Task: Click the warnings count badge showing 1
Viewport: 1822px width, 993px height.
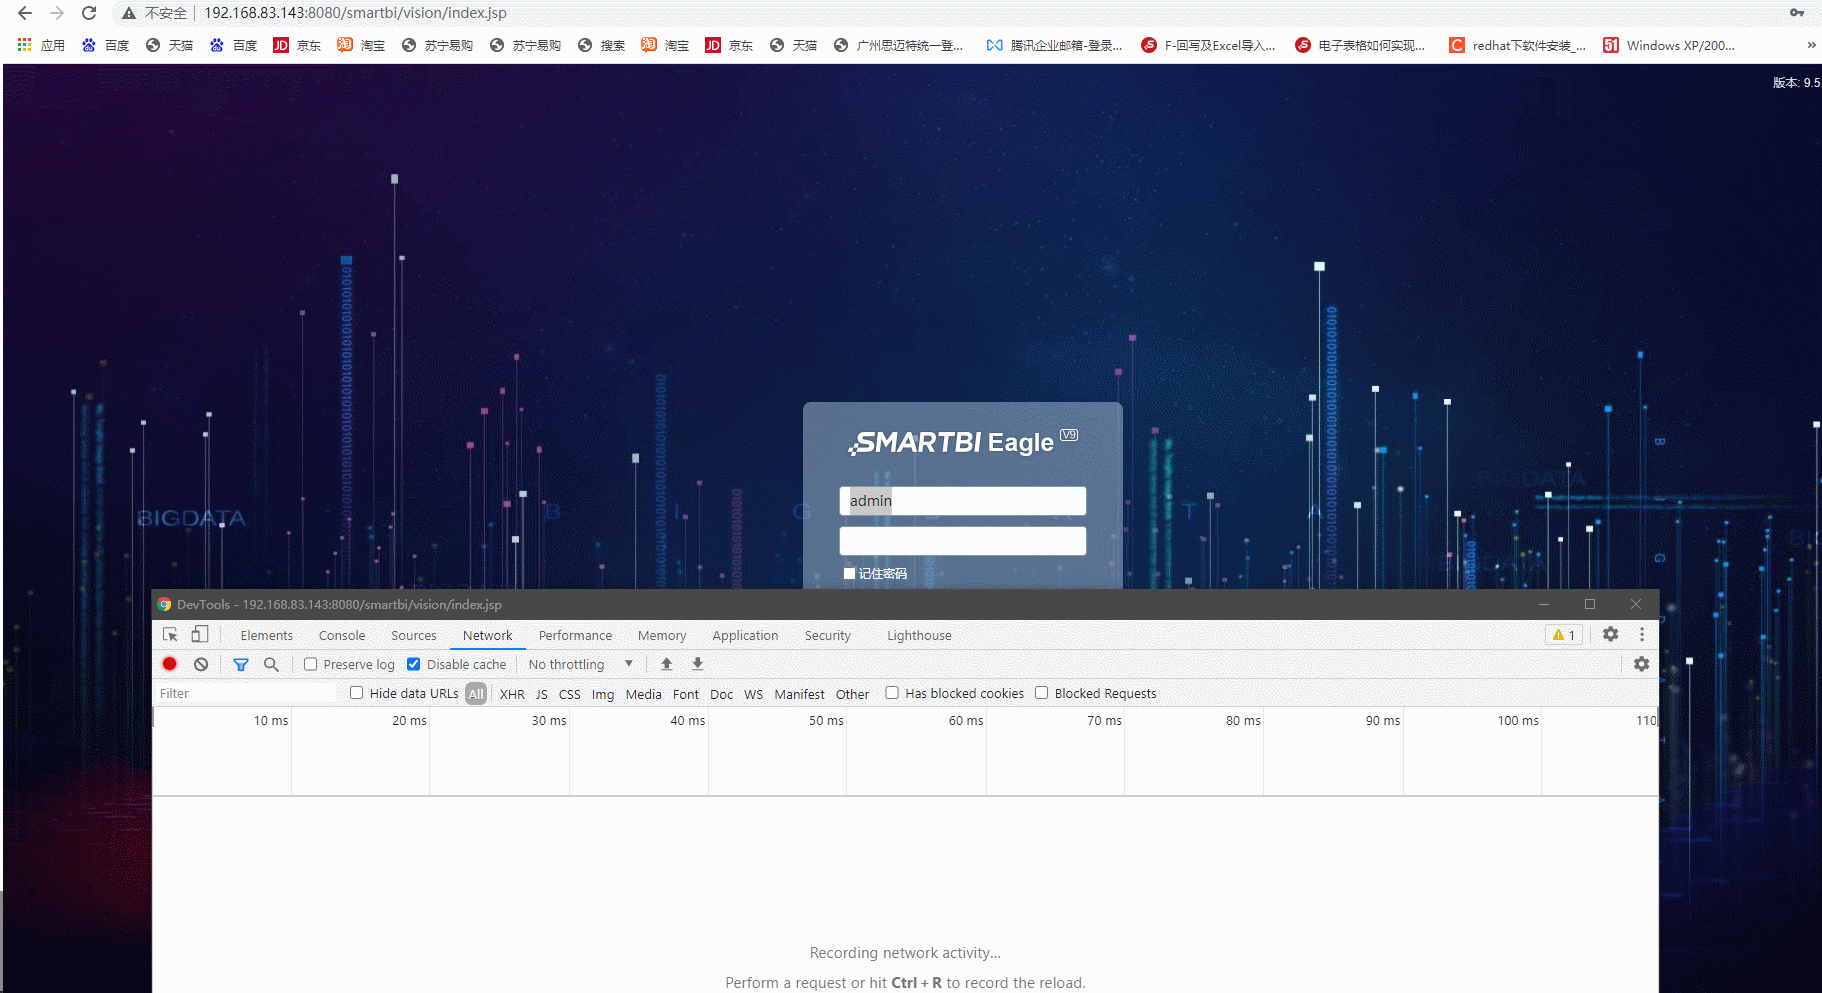Action: coord(1564,635)
